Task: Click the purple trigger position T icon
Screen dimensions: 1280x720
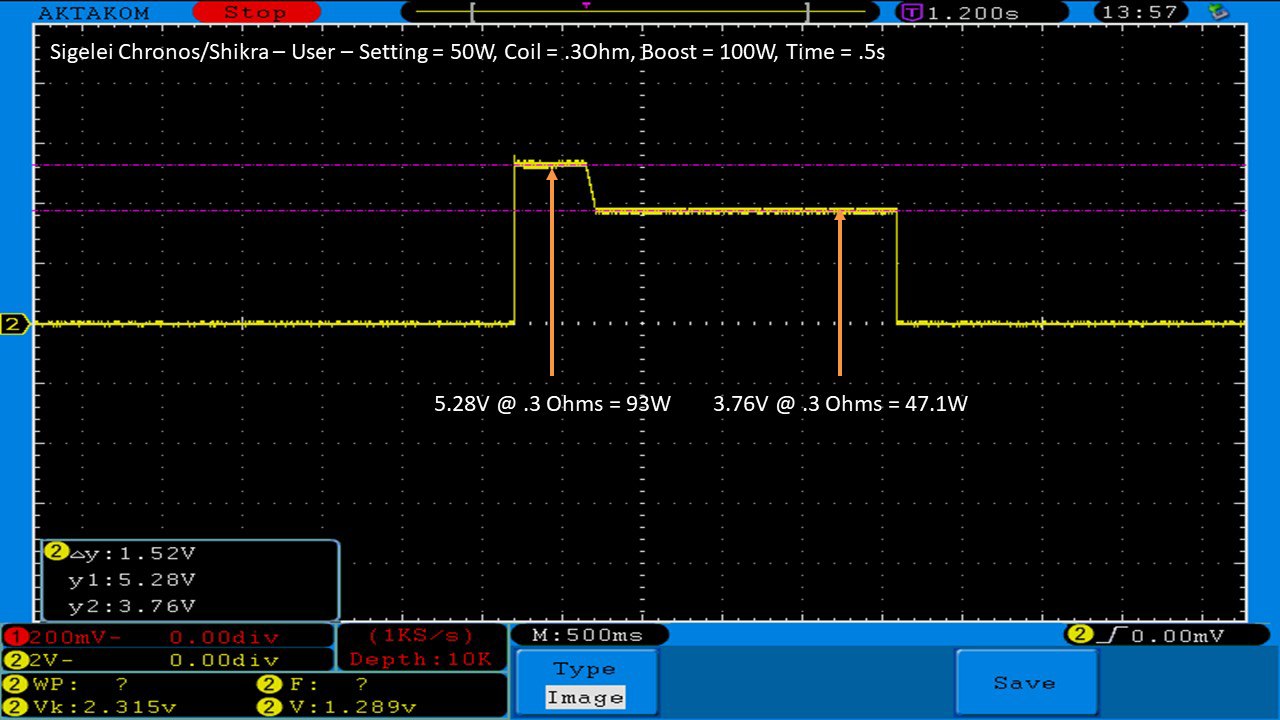Action: (912, 13)
